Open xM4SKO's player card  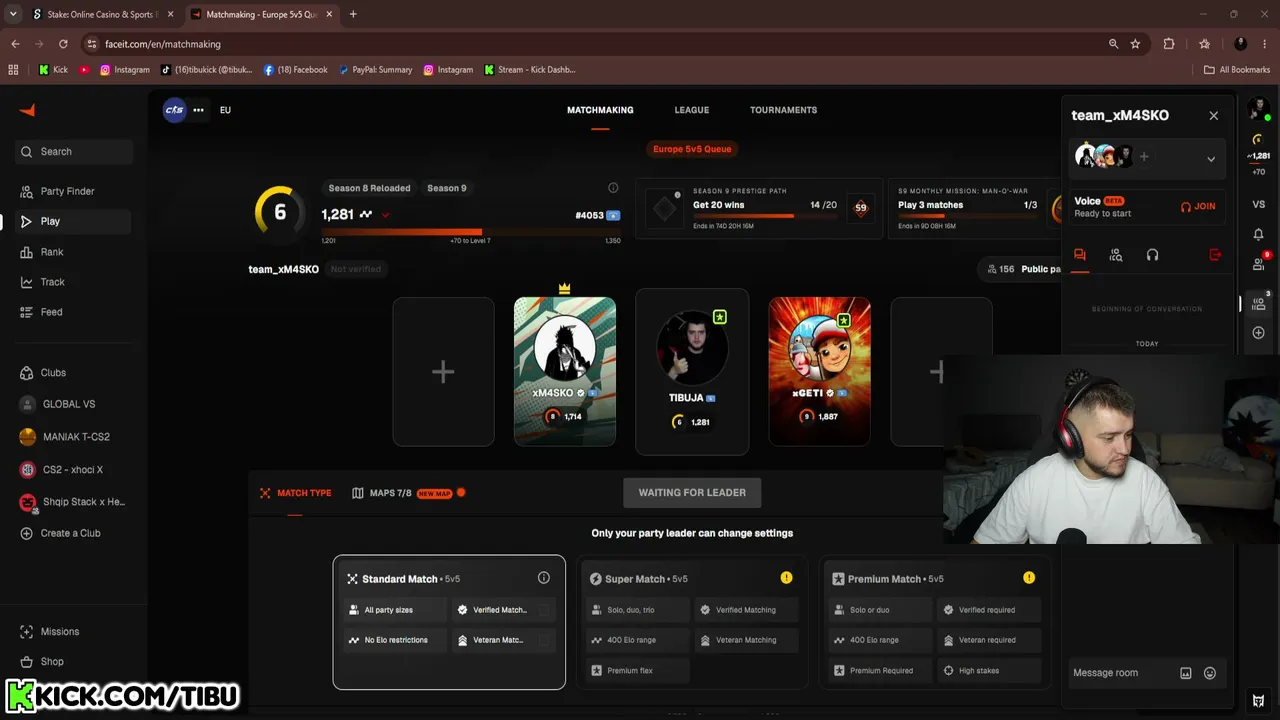coord(565,372)
